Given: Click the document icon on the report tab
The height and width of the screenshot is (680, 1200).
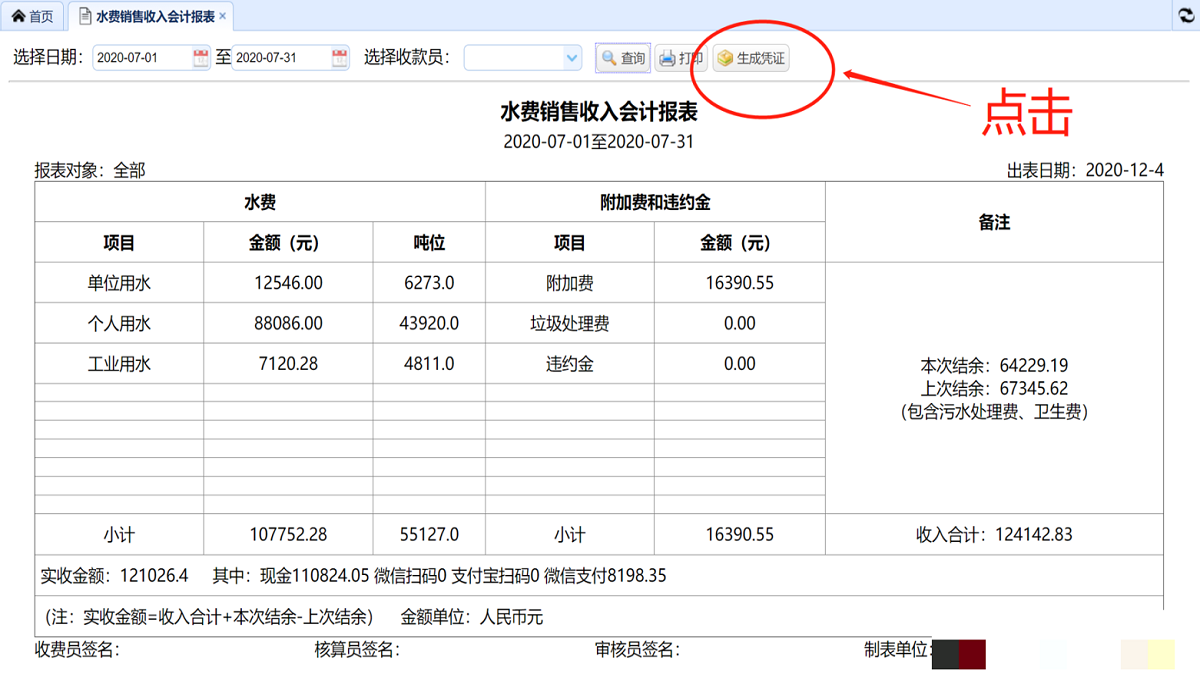Looking at the screenshot, I should click(84, 16).
